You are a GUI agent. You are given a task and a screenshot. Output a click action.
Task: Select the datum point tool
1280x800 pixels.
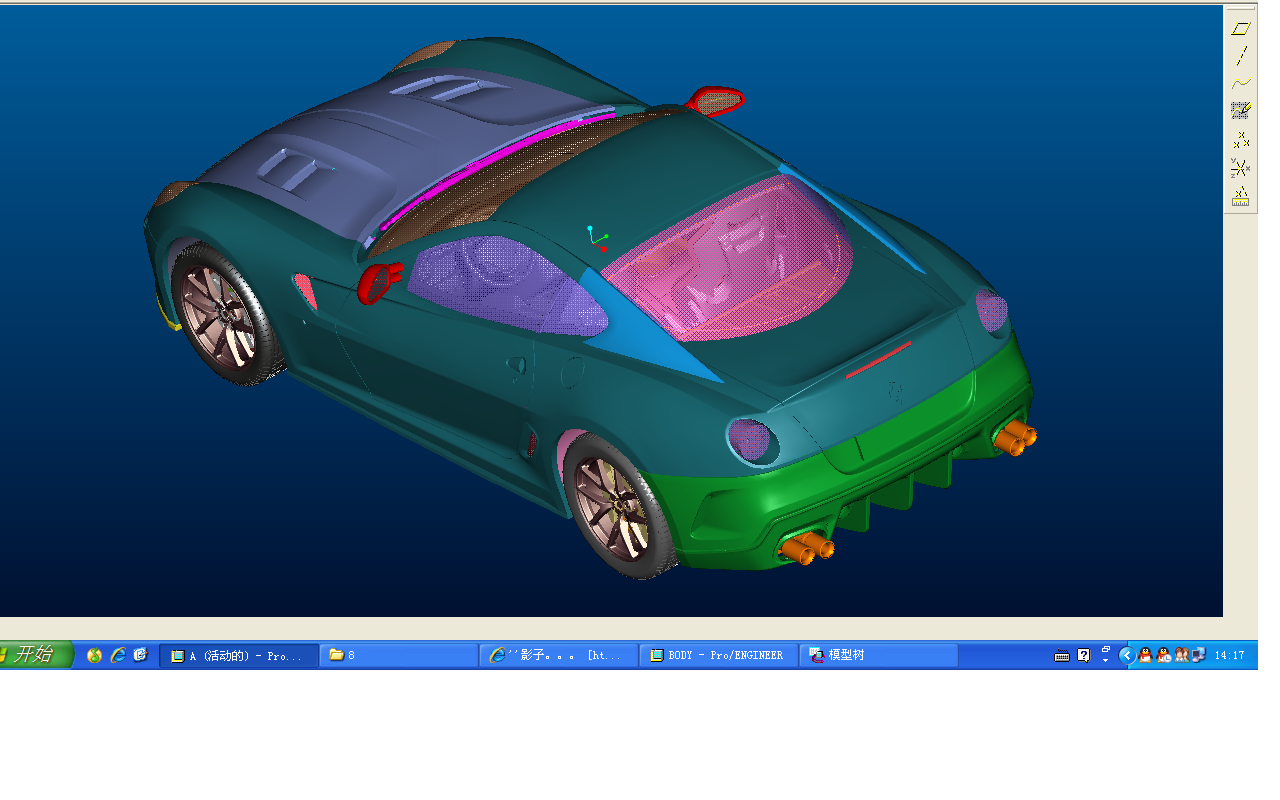click(x=1240, y=140)
